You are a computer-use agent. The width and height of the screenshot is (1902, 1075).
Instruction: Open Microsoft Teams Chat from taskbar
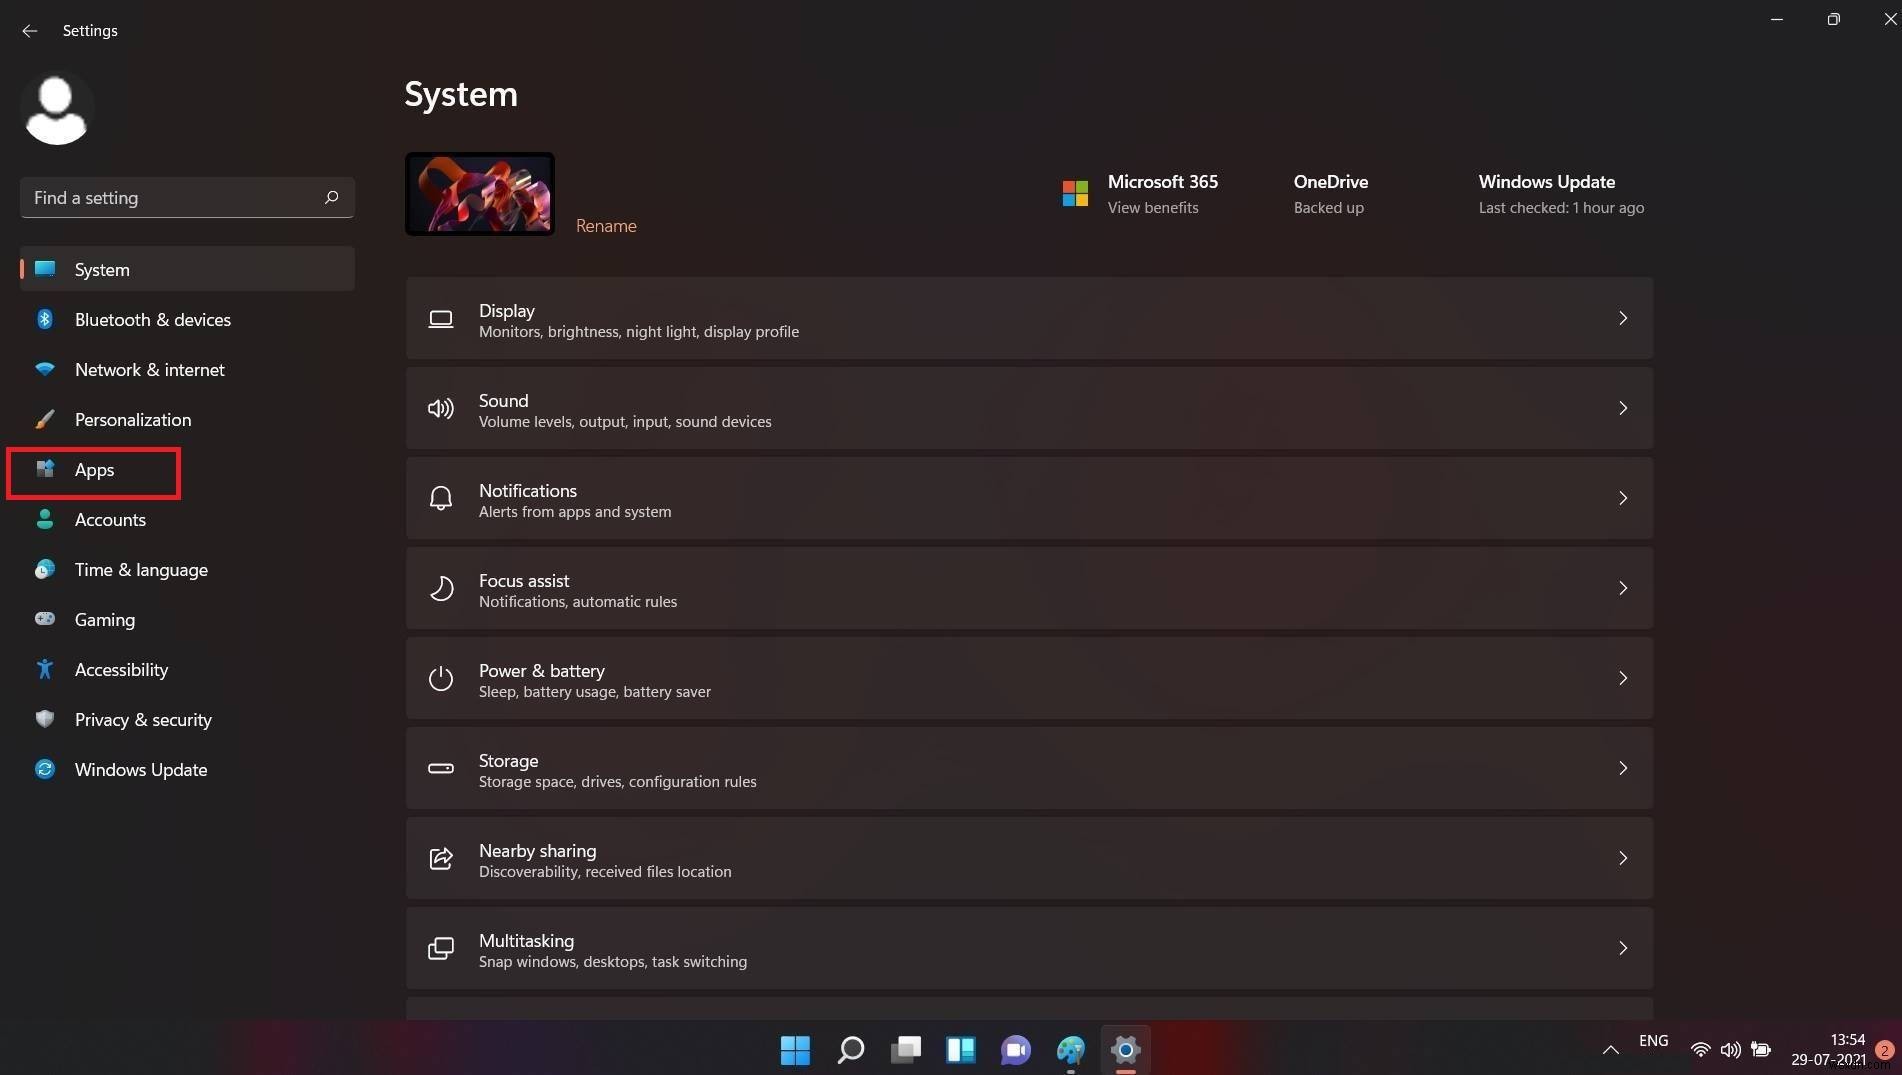coord(1015,1050)
